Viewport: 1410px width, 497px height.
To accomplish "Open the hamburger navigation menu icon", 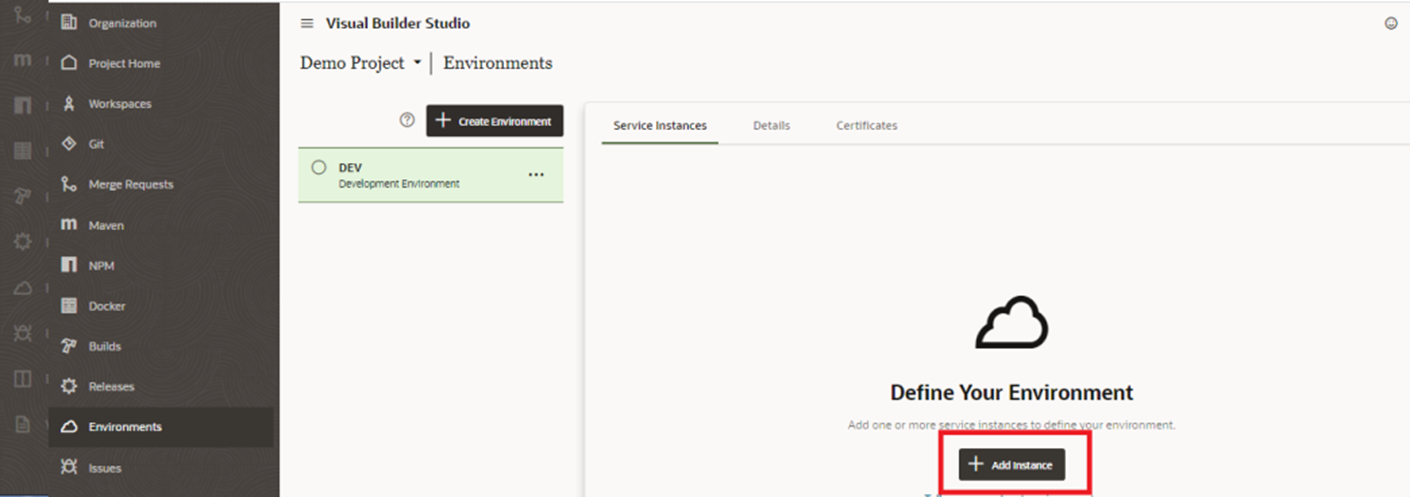I will tap(307, 23).
